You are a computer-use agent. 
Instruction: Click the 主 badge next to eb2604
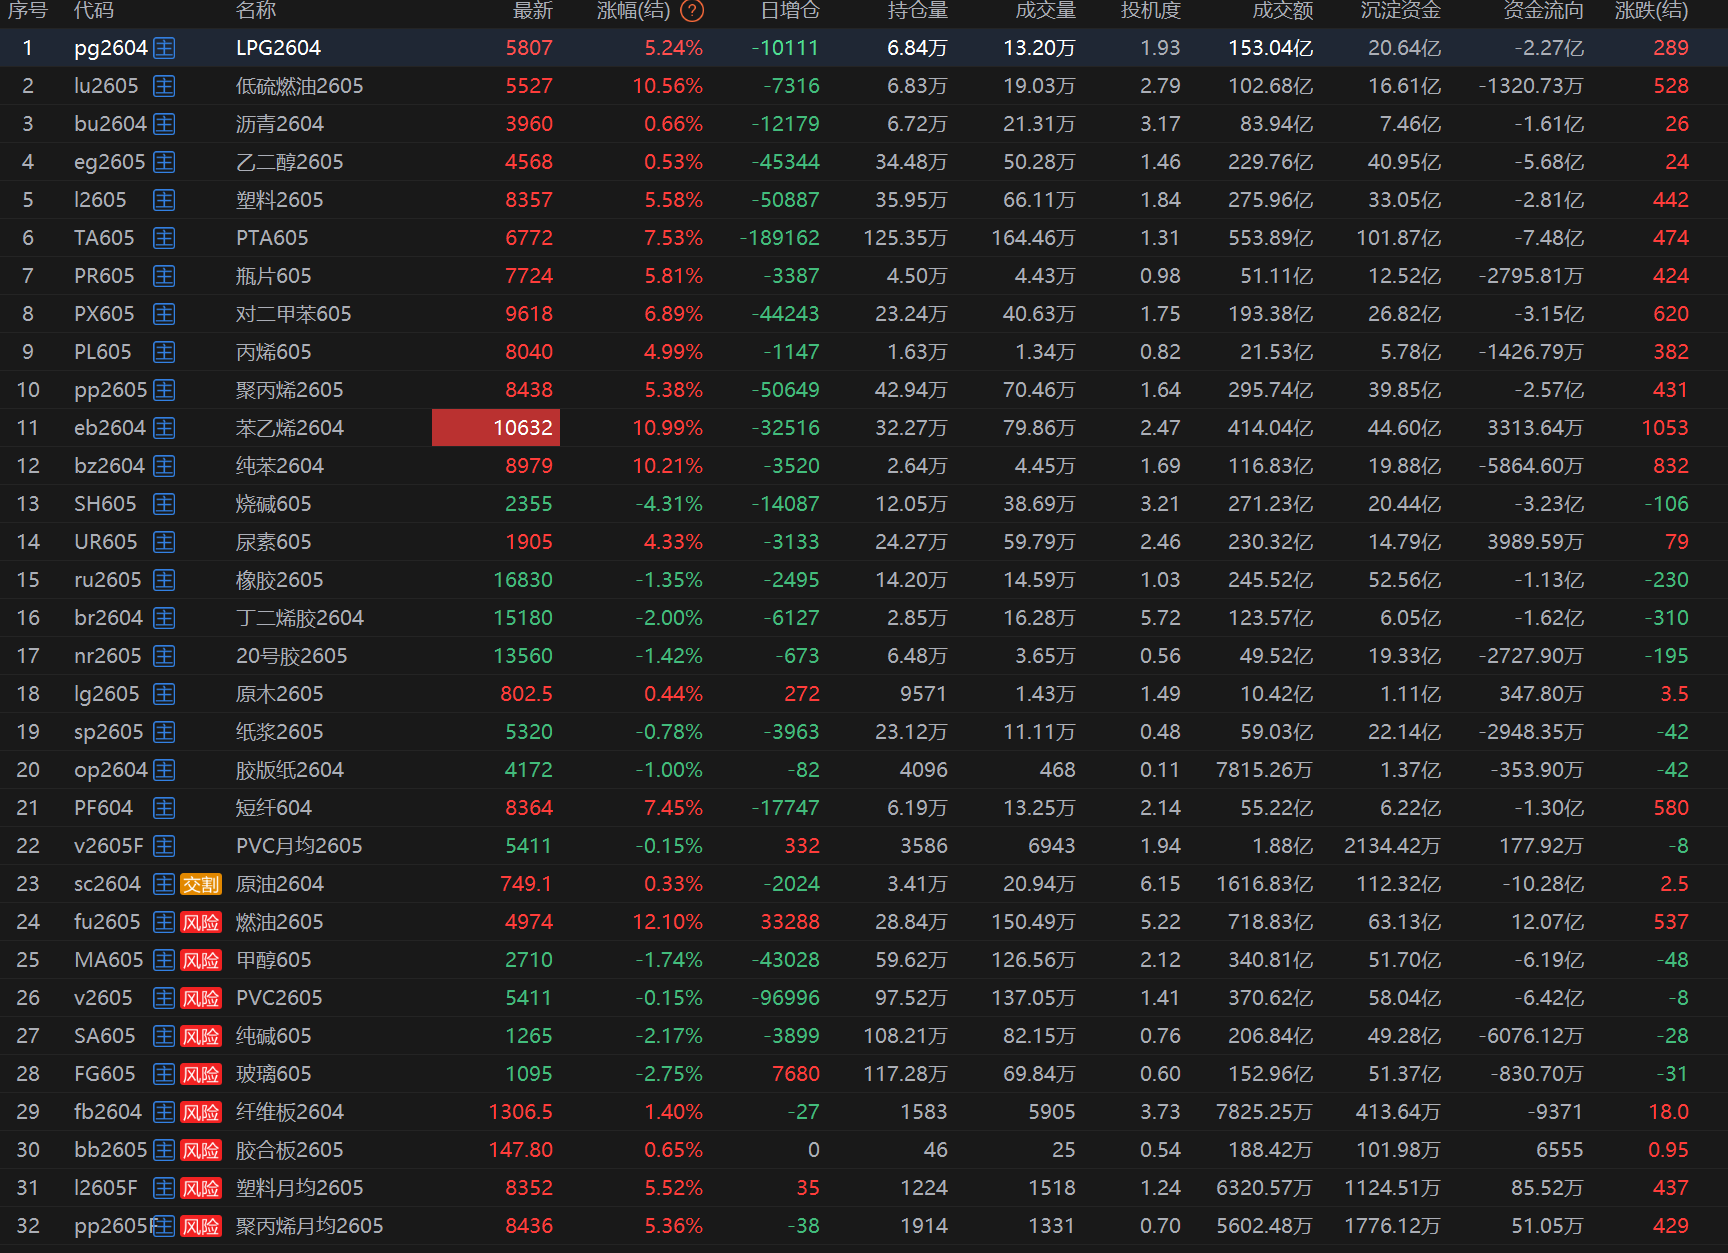164,428
